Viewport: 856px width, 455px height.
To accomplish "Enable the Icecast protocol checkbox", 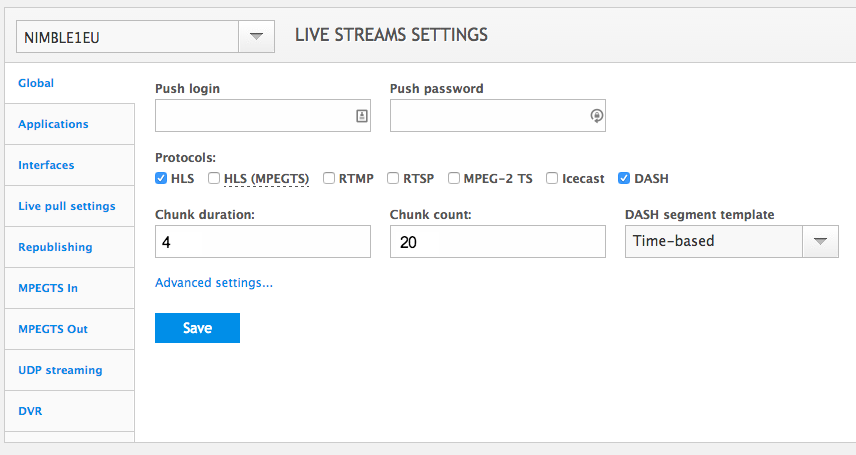I will 552,179.
